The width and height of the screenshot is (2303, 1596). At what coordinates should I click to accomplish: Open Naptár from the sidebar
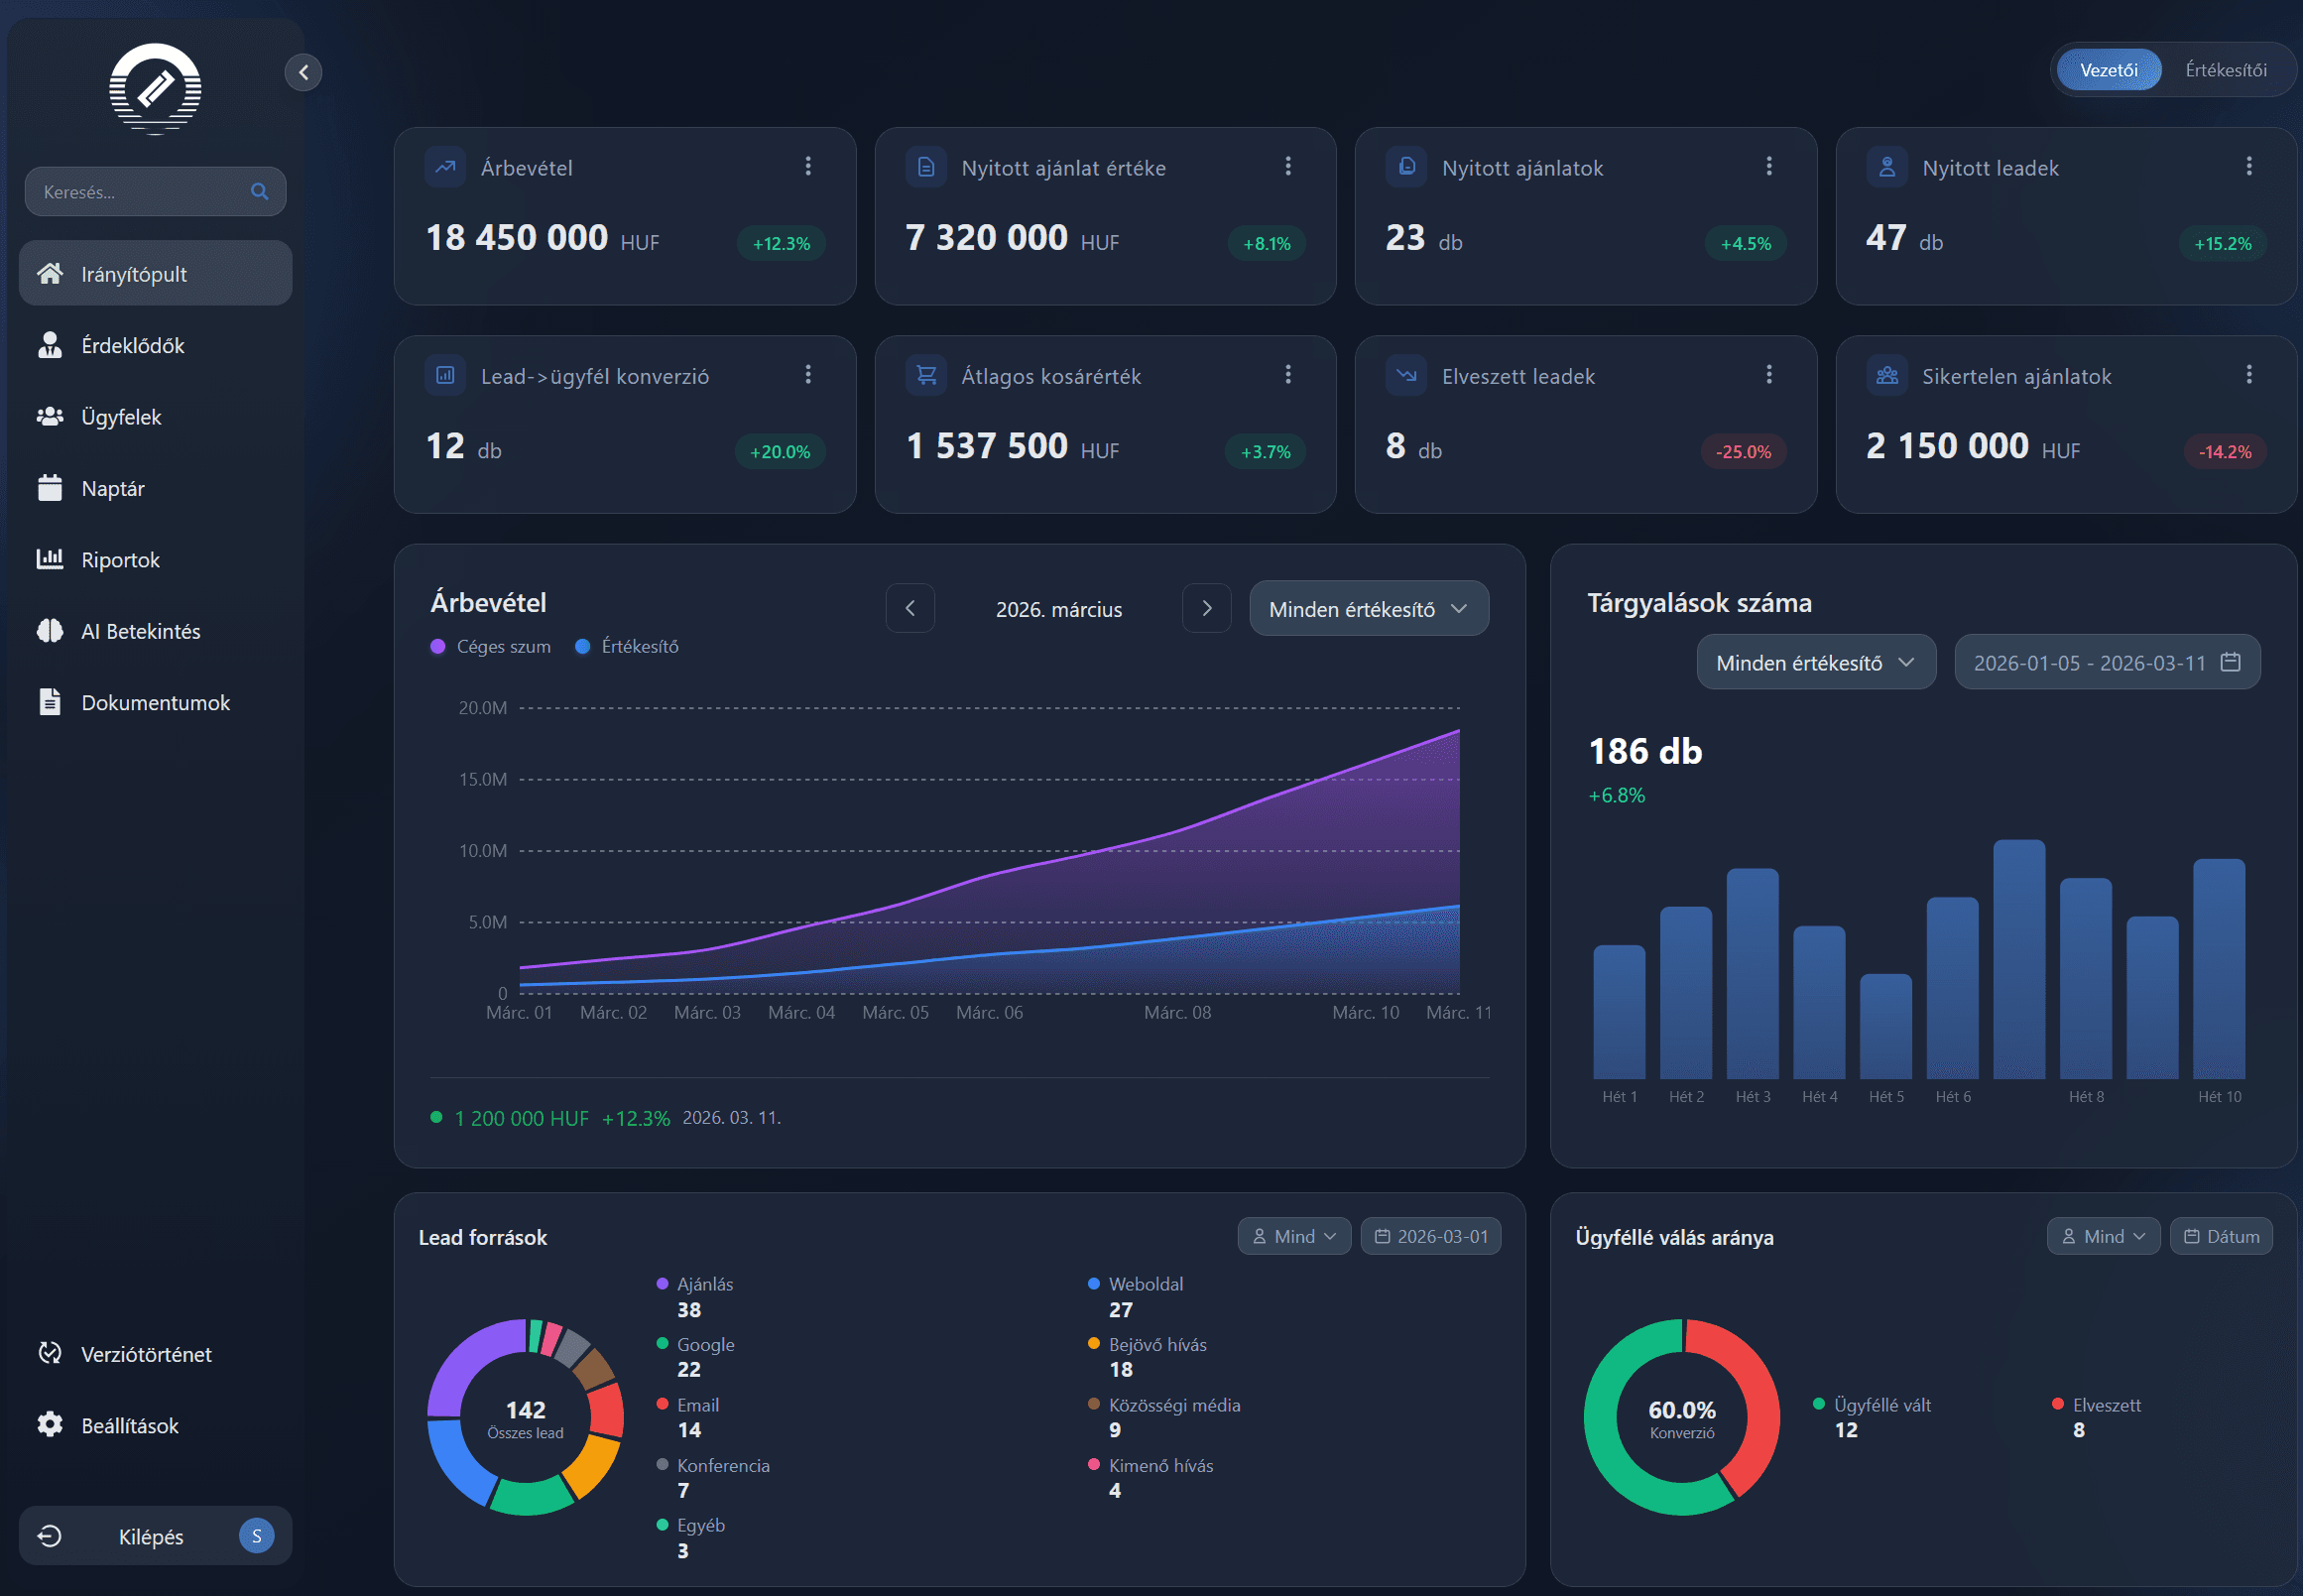click(155, 488)
